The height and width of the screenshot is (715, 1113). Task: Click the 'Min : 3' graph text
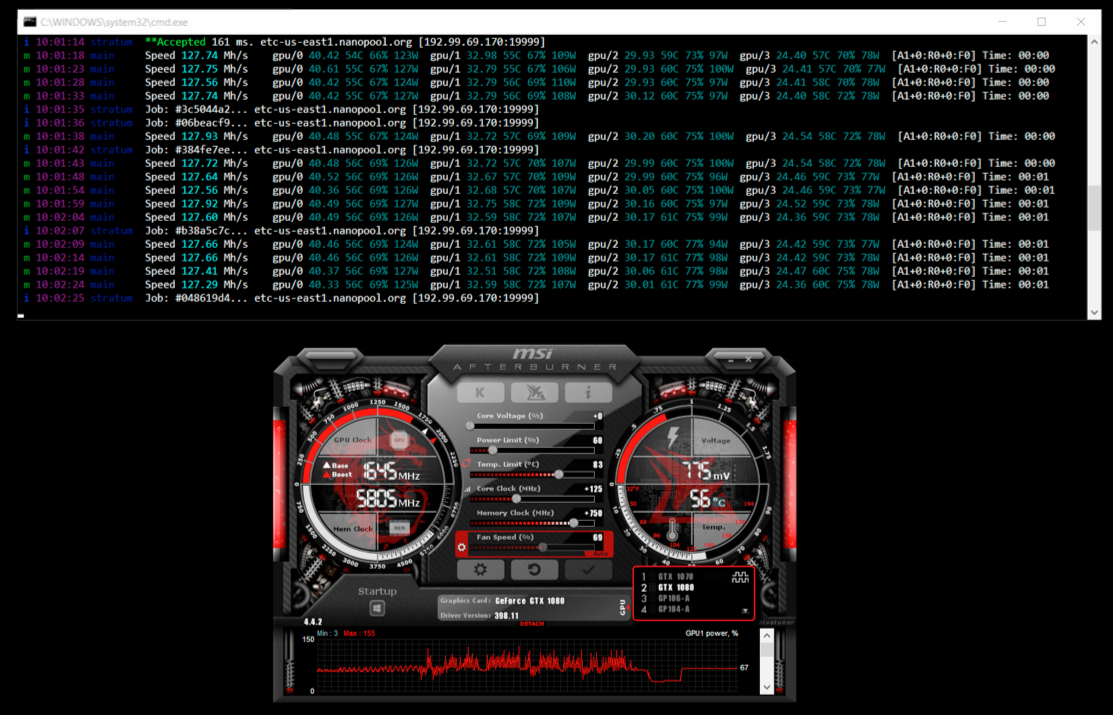(x=327, y=633)
